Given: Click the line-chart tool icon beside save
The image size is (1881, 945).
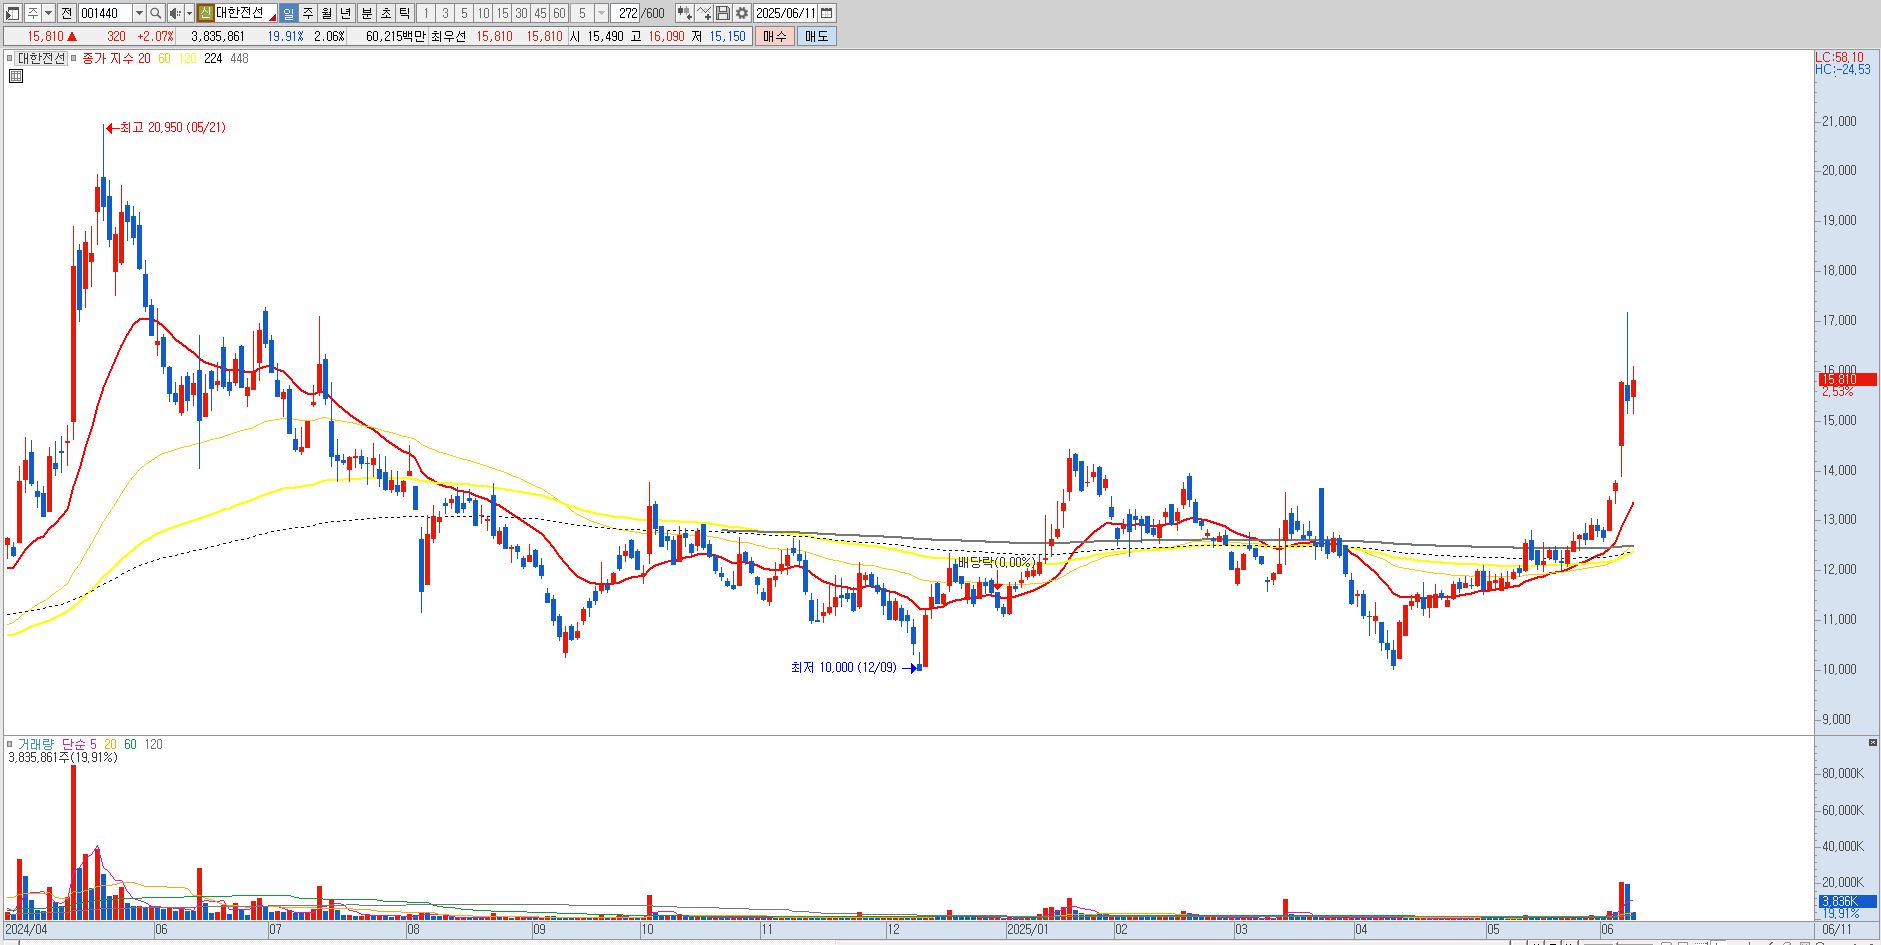Looking at the screenshot, I should coord(704,13).
